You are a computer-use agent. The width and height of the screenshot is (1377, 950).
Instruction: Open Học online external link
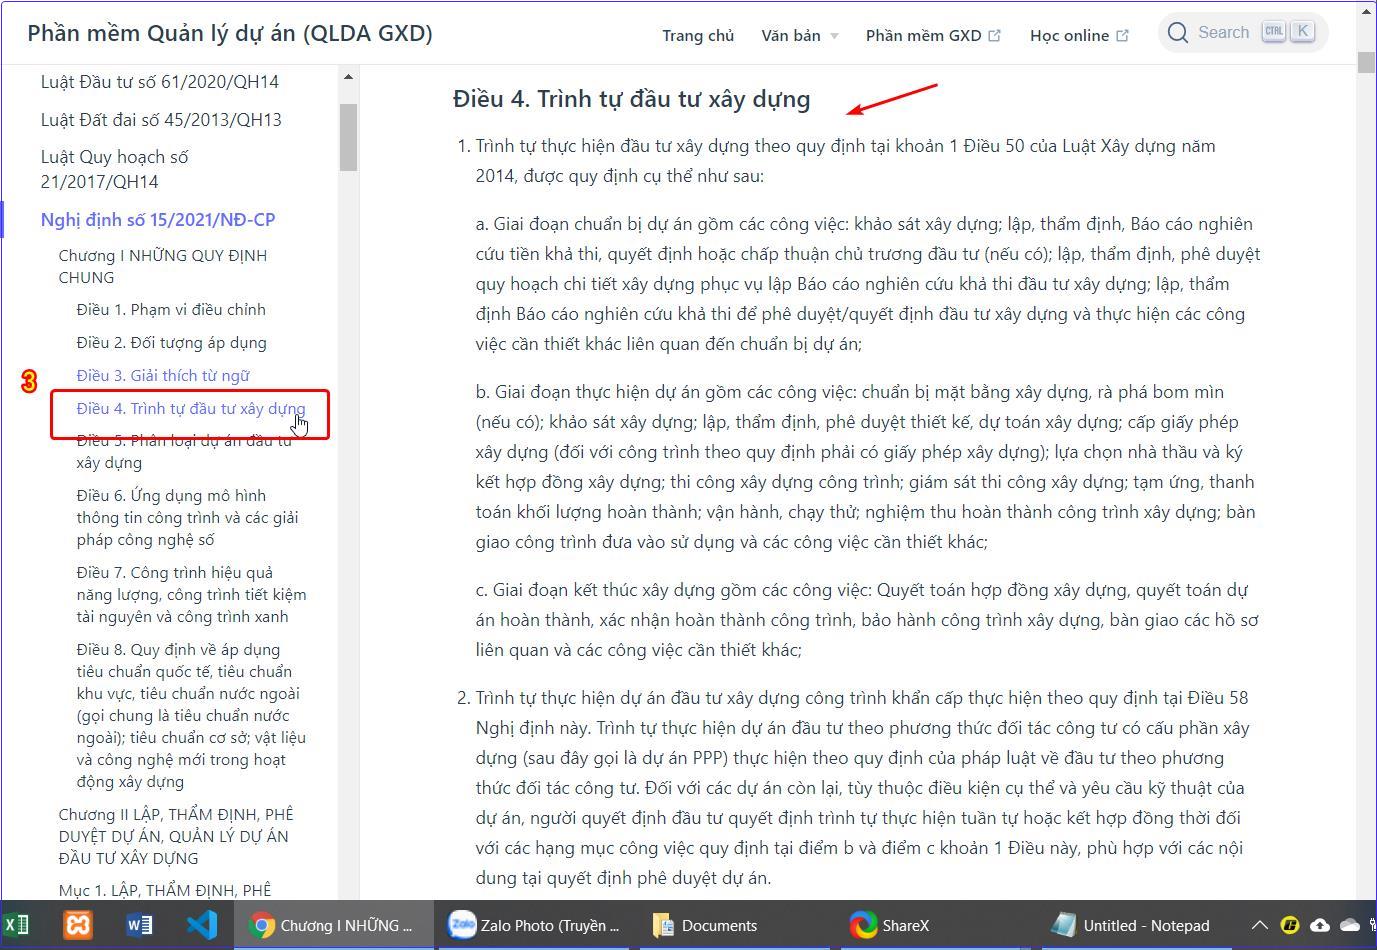click(1078, 35)
